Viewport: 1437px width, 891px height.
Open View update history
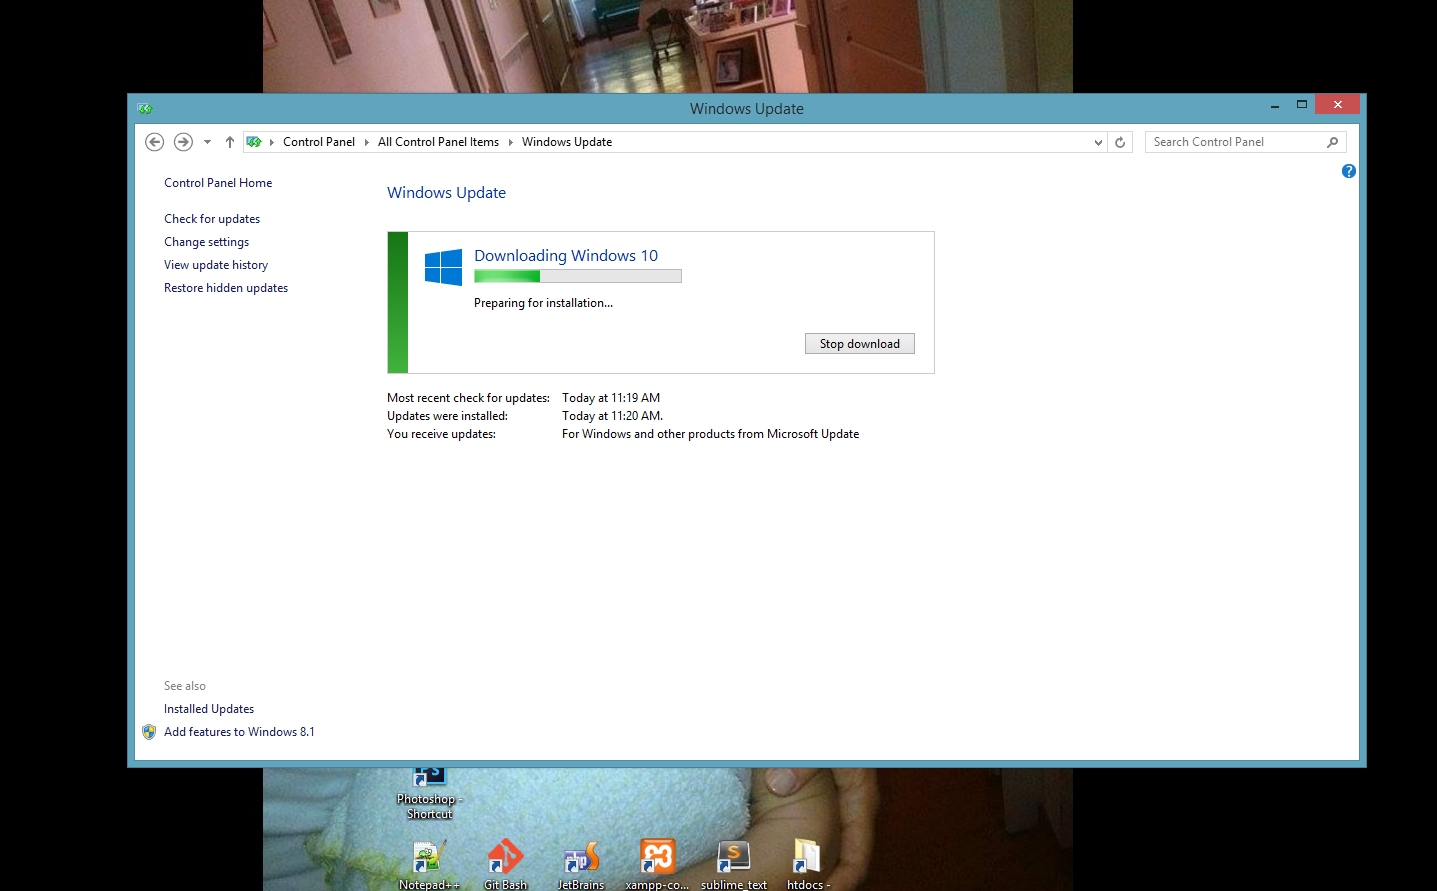click(x=216, y=265)
